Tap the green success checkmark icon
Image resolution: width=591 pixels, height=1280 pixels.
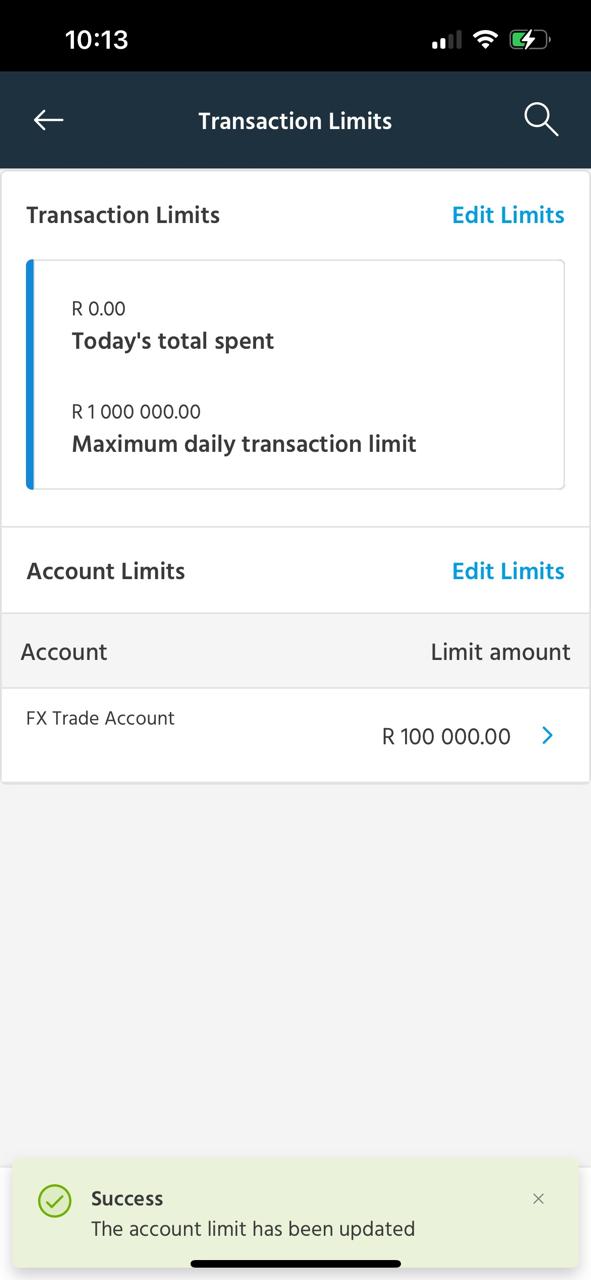click(x=54, y=1200)
